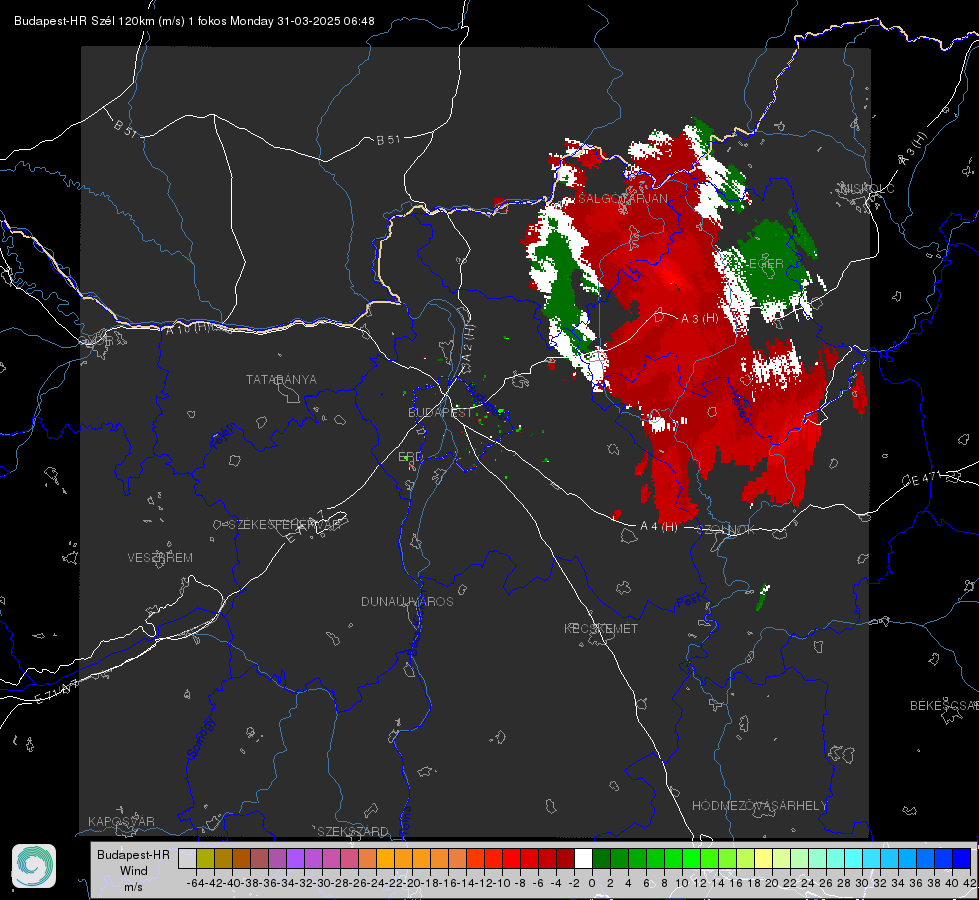Select the white zero-velocity legend swatch
This screenshot has width=979, height=900.
583,859
